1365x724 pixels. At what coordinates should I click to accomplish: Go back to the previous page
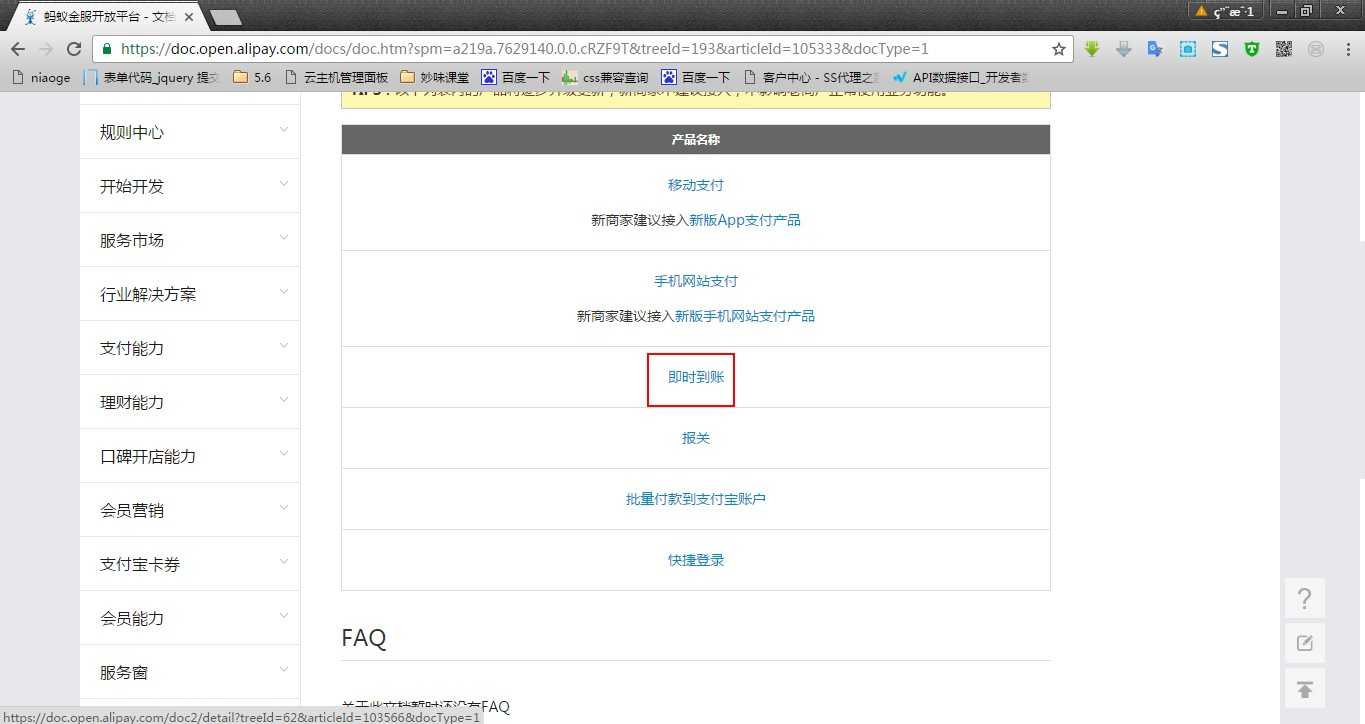pos(17,49)
